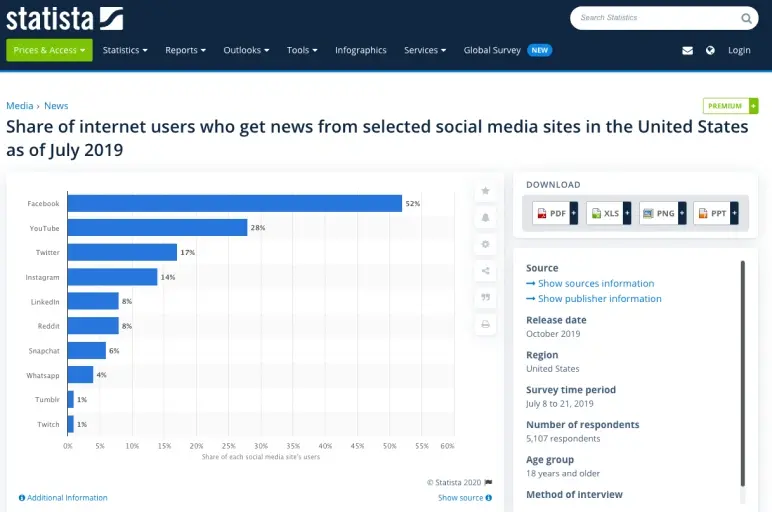The width and height of the screenshot is (772, 512).
Task: Click the Instagram 14% bar
Action: click(113, 277)
